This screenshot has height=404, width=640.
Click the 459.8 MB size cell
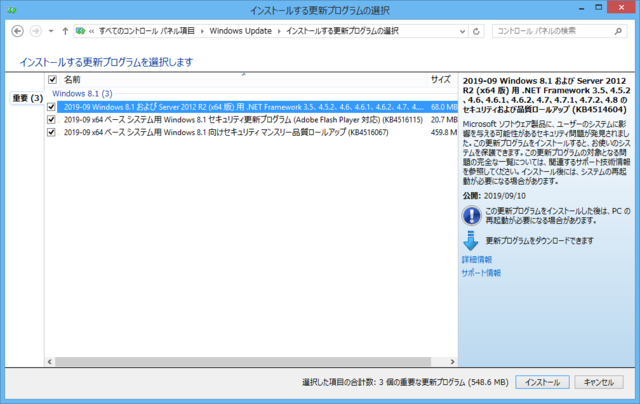pos(444,132)
